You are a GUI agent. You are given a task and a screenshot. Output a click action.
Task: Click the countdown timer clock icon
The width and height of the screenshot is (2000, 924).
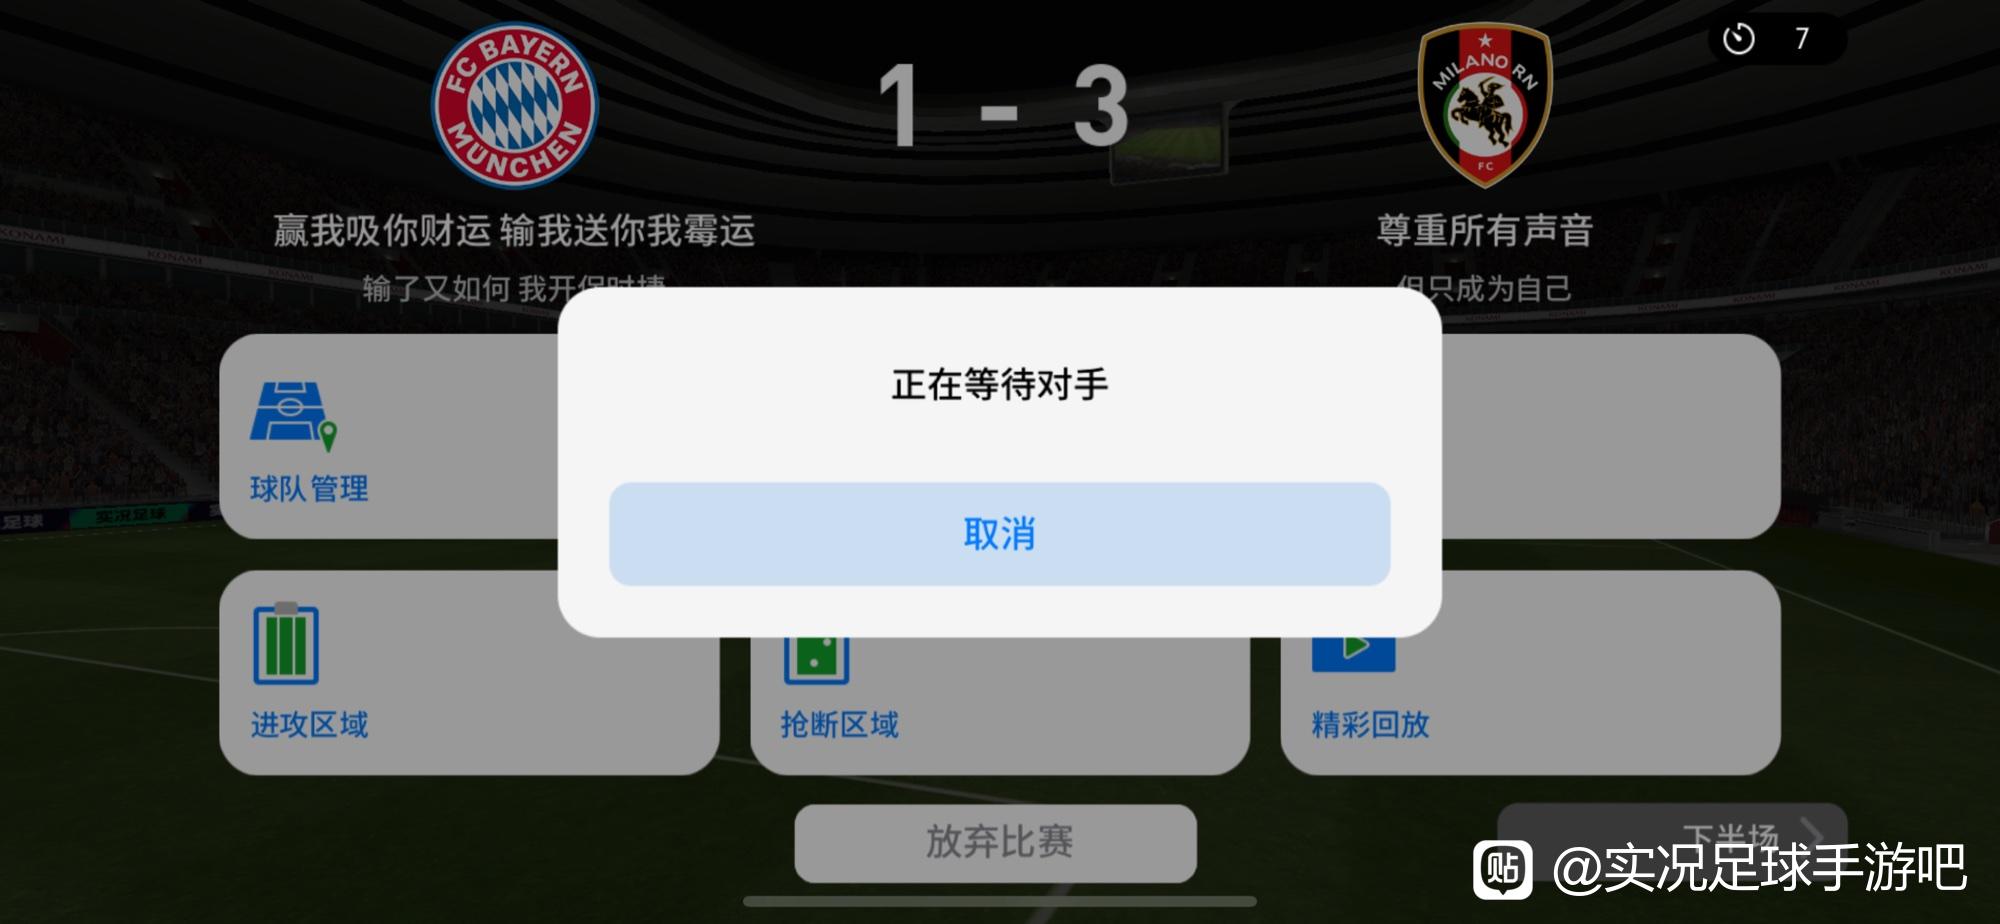1738,39
